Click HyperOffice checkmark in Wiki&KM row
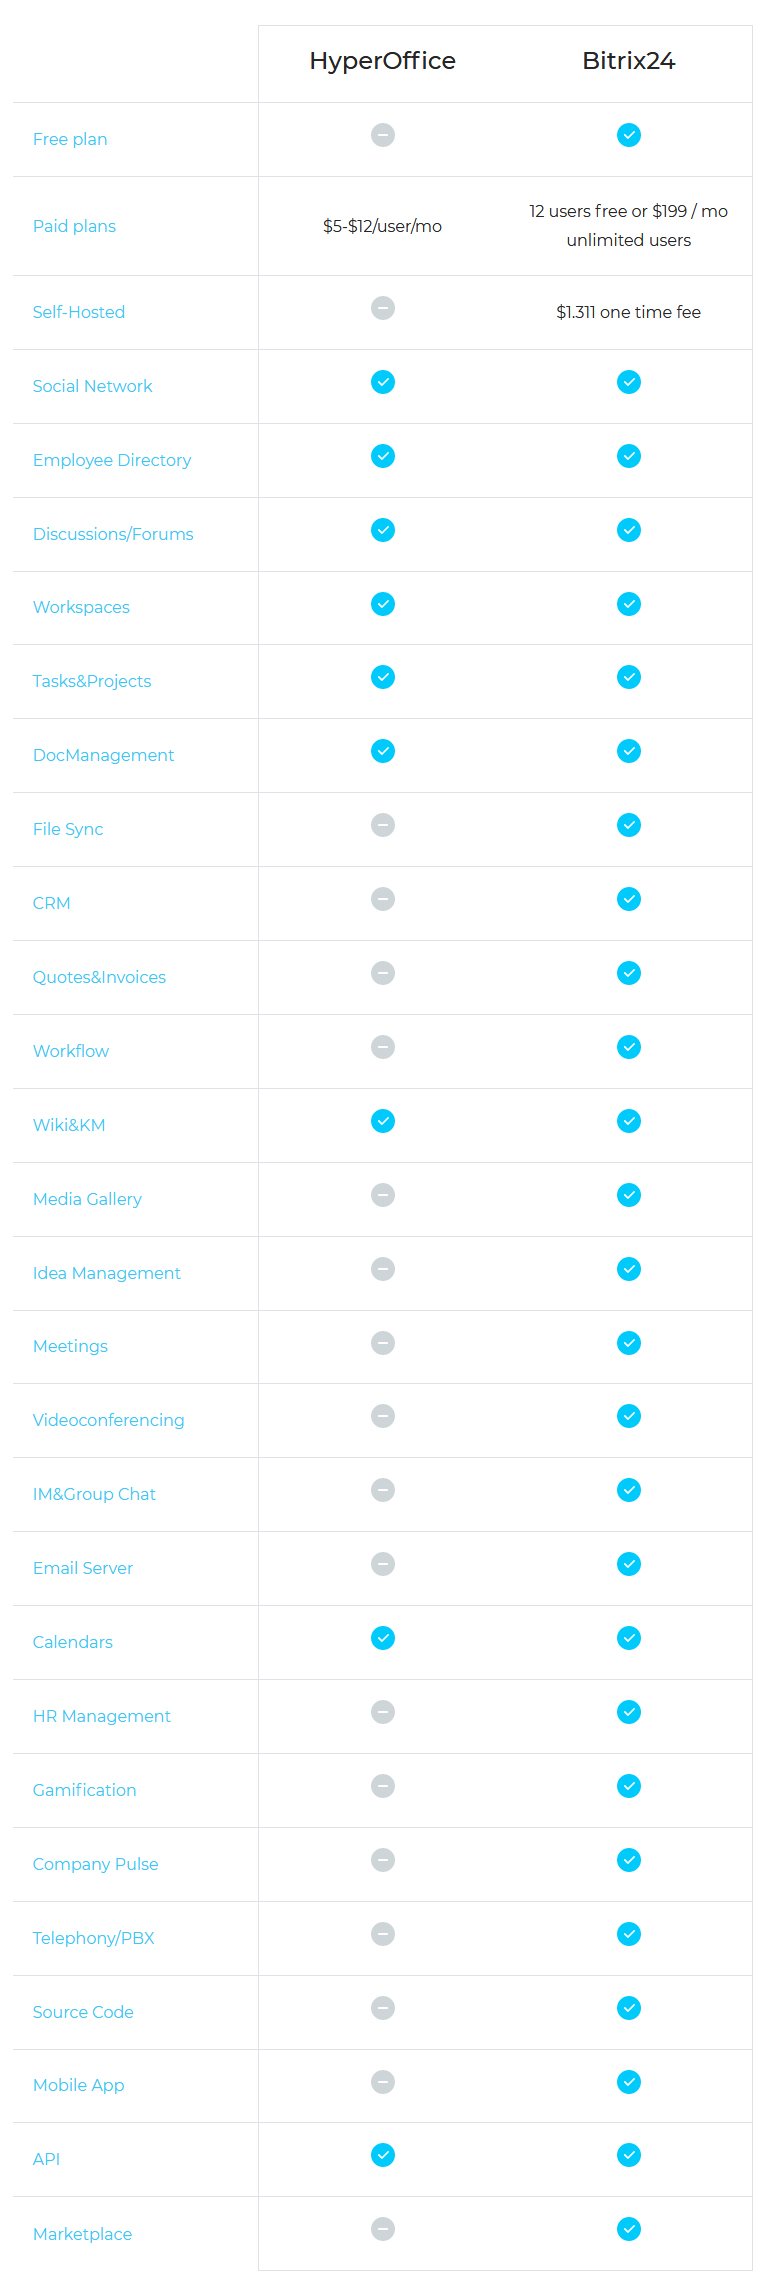The width and height of the screenshot is (766, 2284). click(x=382, y=1121)
